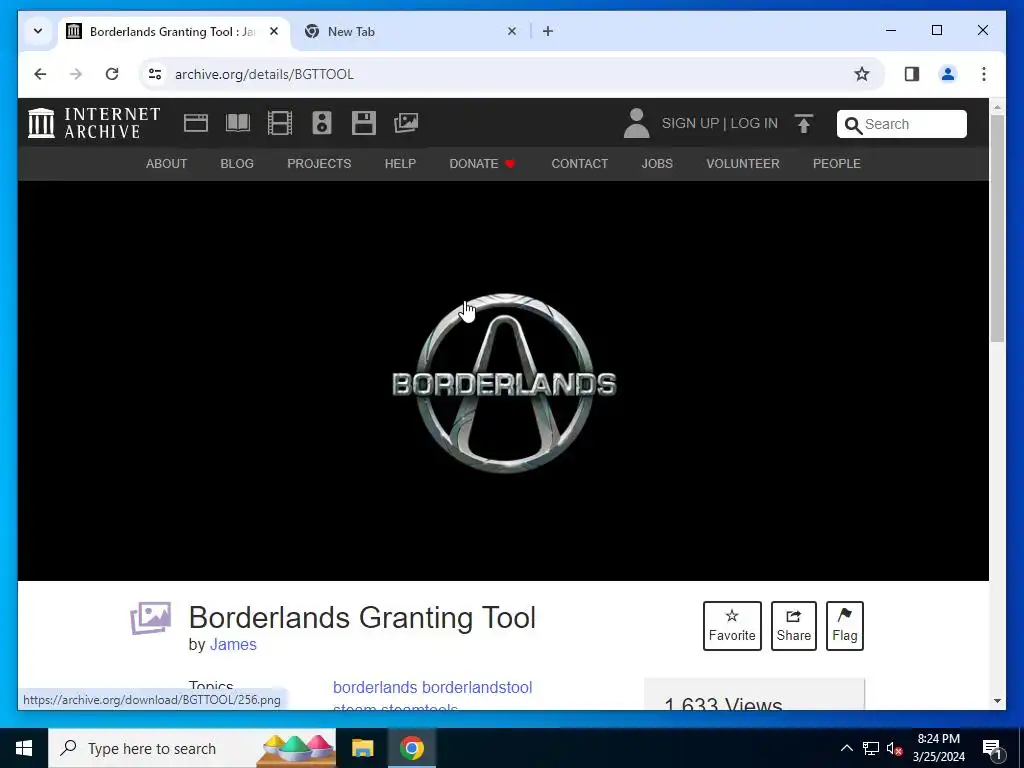
Task: Open the Video film strip icon
Action: (x=280, y=123)
